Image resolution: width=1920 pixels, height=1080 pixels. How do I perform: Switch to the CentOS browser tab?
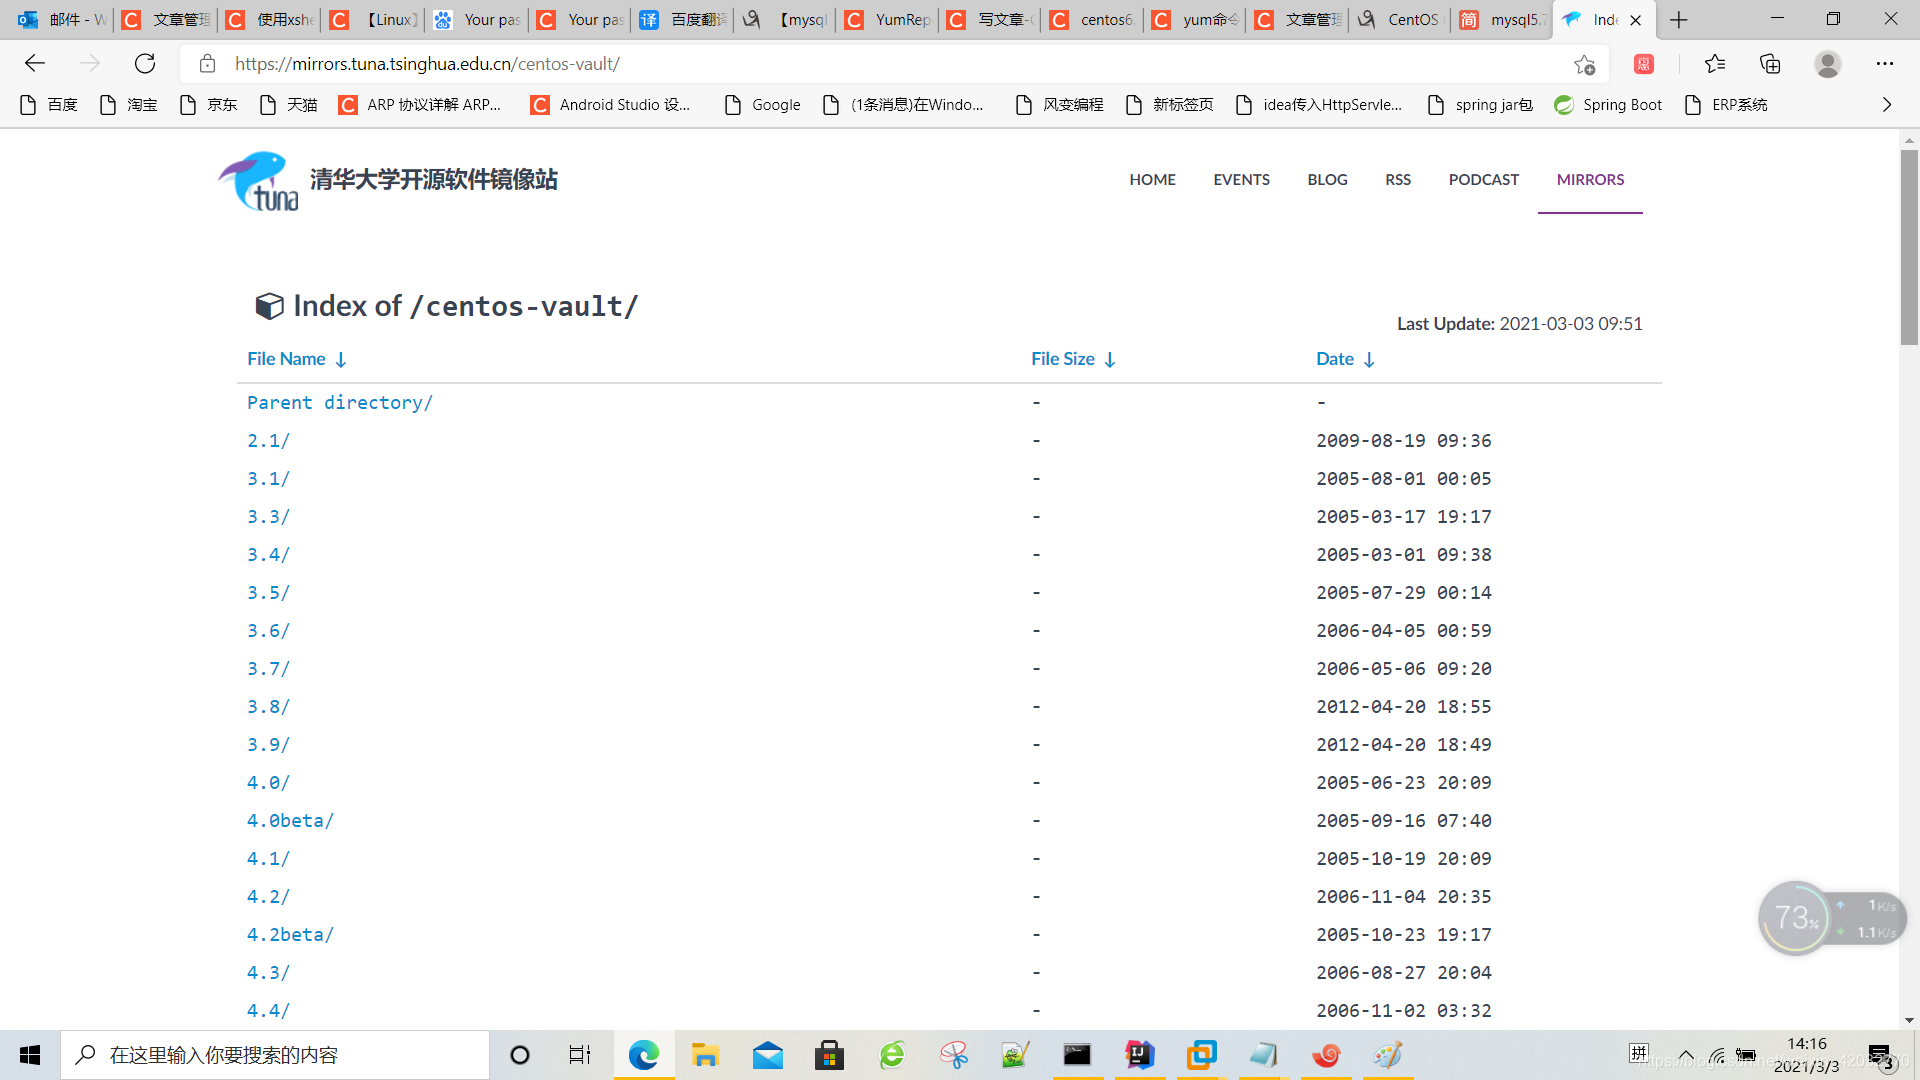coord(1400,20)
